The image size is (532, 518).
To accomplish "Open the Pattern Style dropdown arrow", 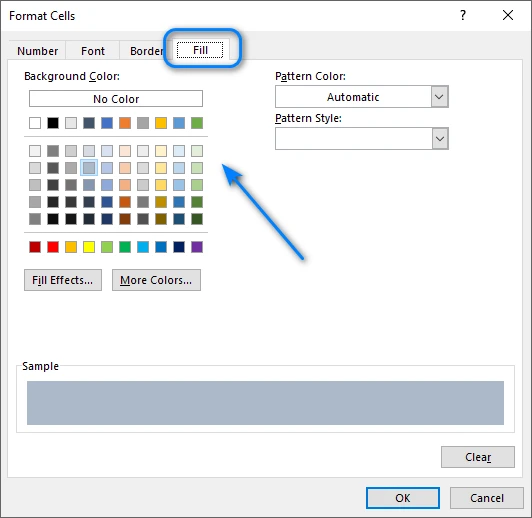I will [x=440, y=138].
